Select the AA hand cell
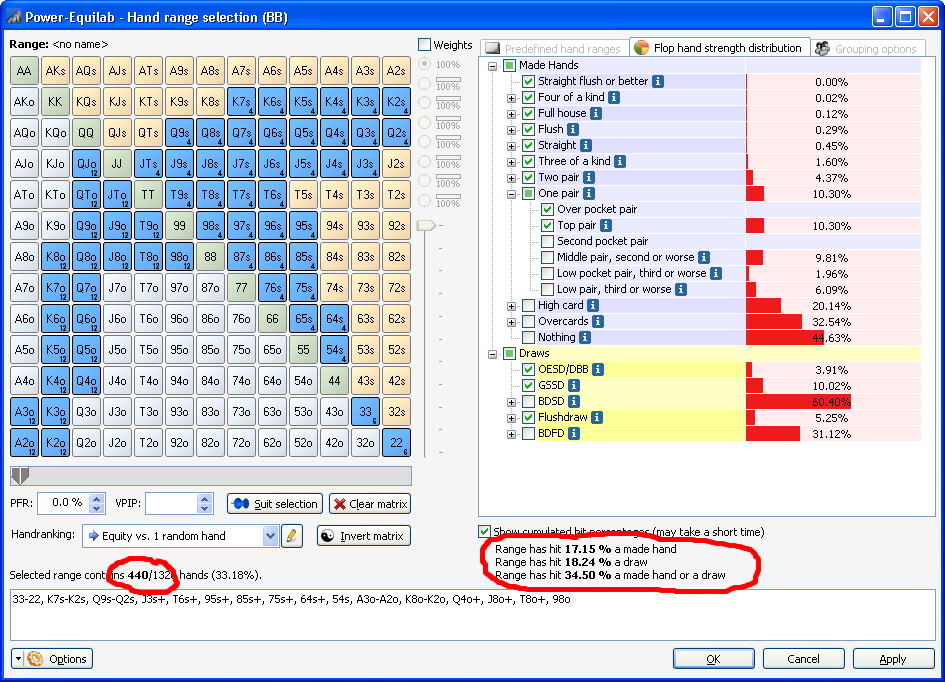The width and height of the screenshot is (945, 682). point(24,70)
